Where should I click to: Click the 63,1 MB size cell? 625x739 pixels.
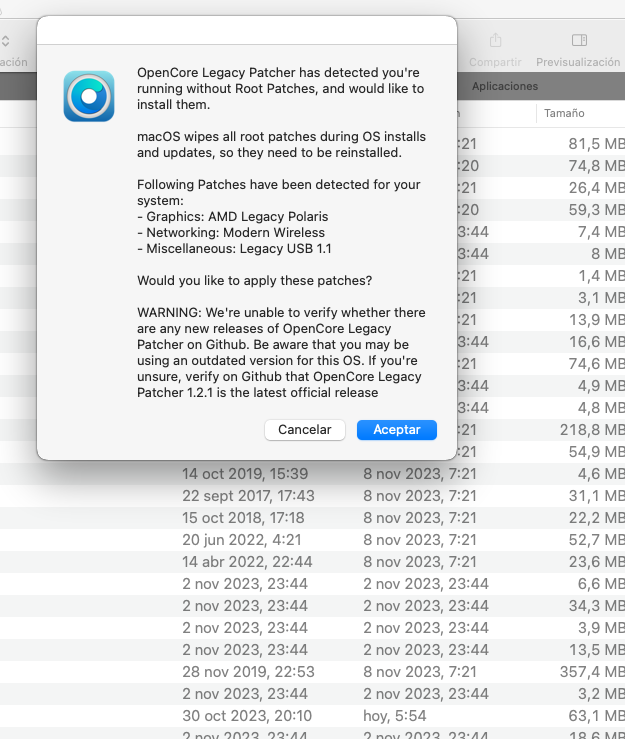click(597, 716)
